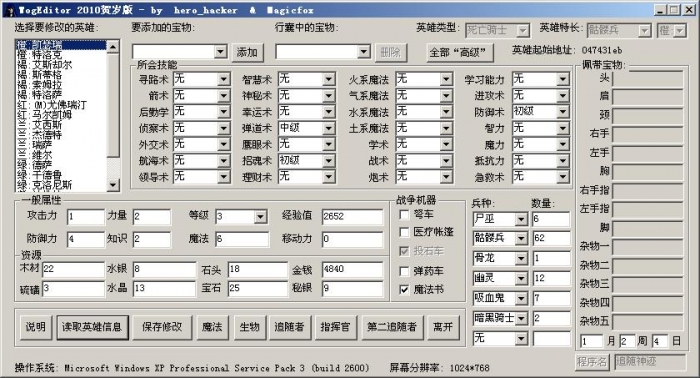
Task: Click the 知识 input field
Action: click(152, 239)
